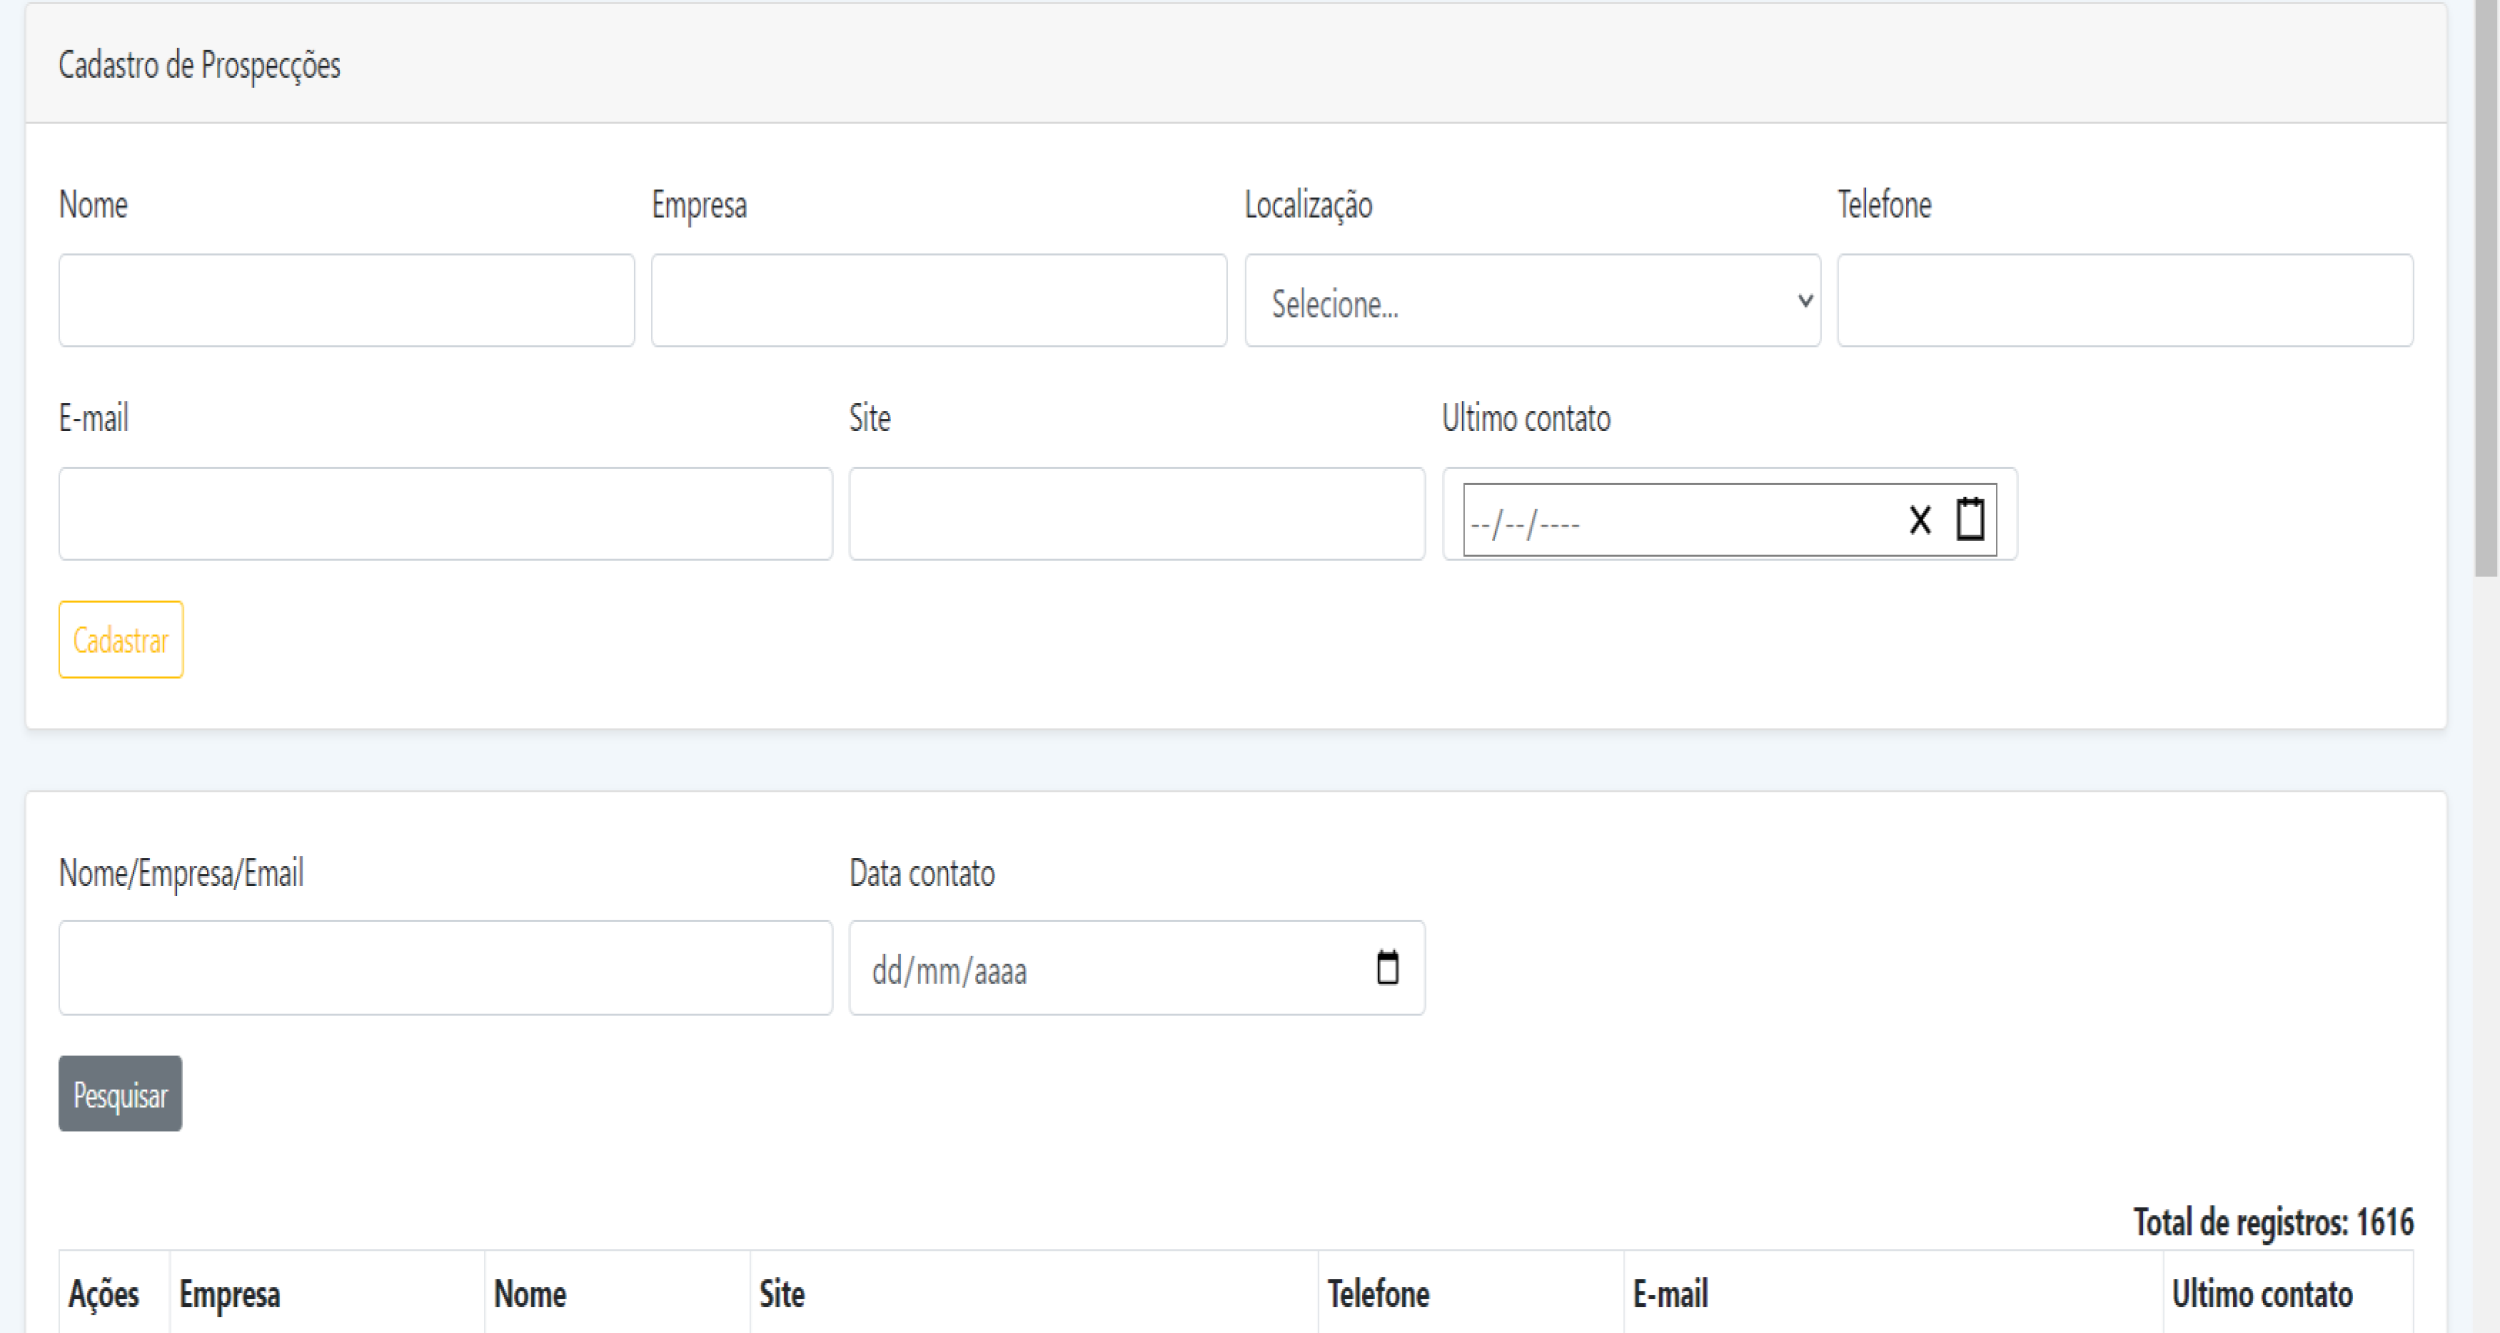Image resolution: width=2500 pixels, height=1333 pixels.
Task: Click the page vertical scrollbar thumb
Action: [x=2485, y=290]
